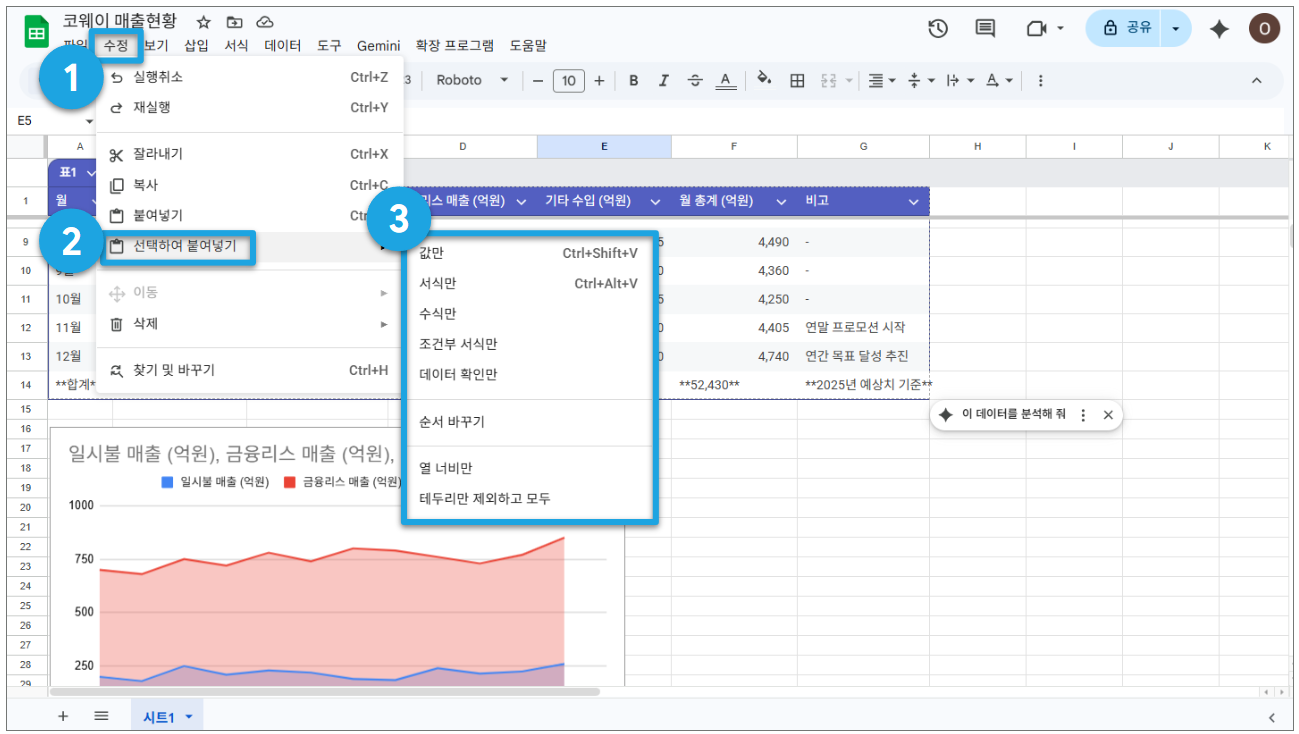Image resolution: width=1299 pixels, height=734 pixels.
Task: Open 비고 column filter dropdown
Action: tap(913, 201)
